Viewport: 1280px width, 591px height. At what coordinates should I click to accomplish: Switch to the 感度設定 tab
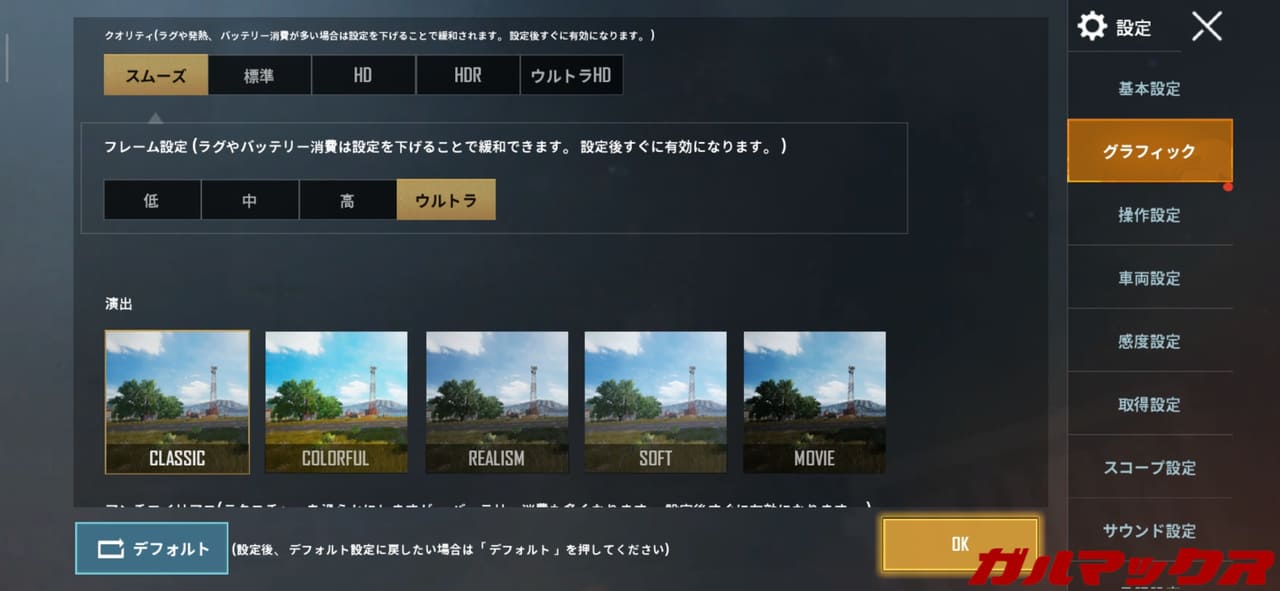[1149, 341]
